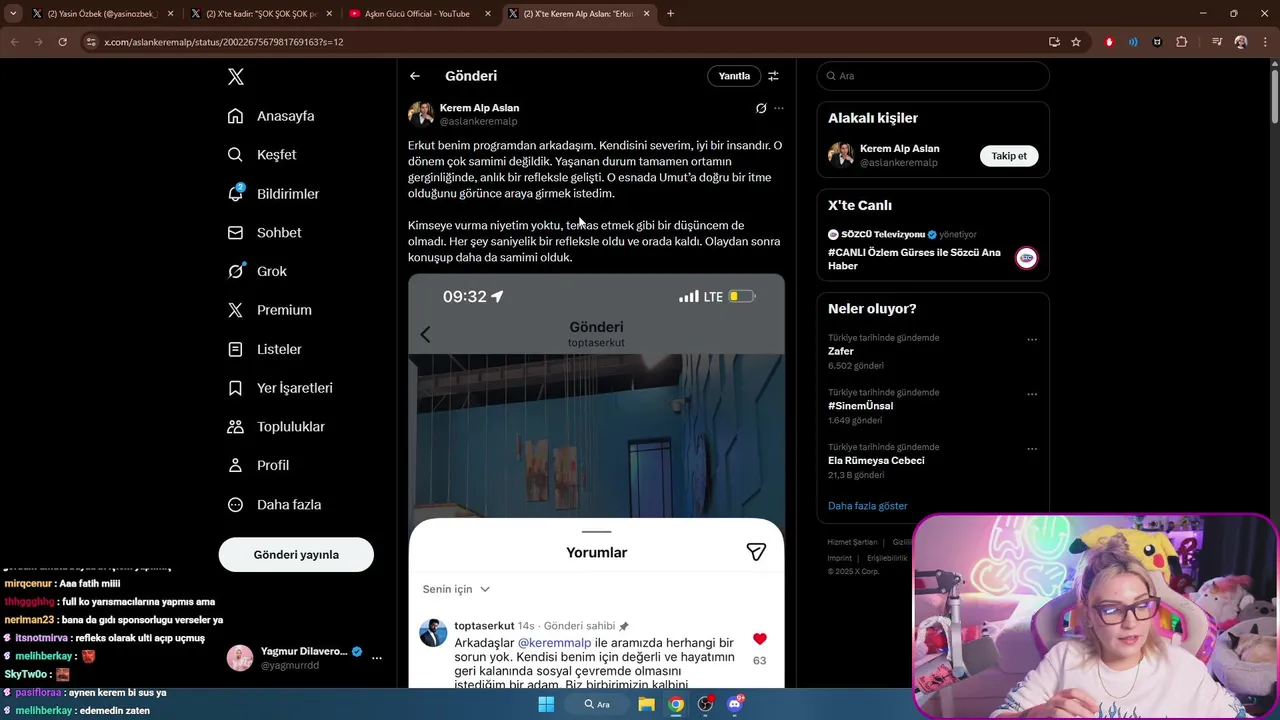
Task: Expand the Senin için comment filter
Action: [x=456, y=589]
